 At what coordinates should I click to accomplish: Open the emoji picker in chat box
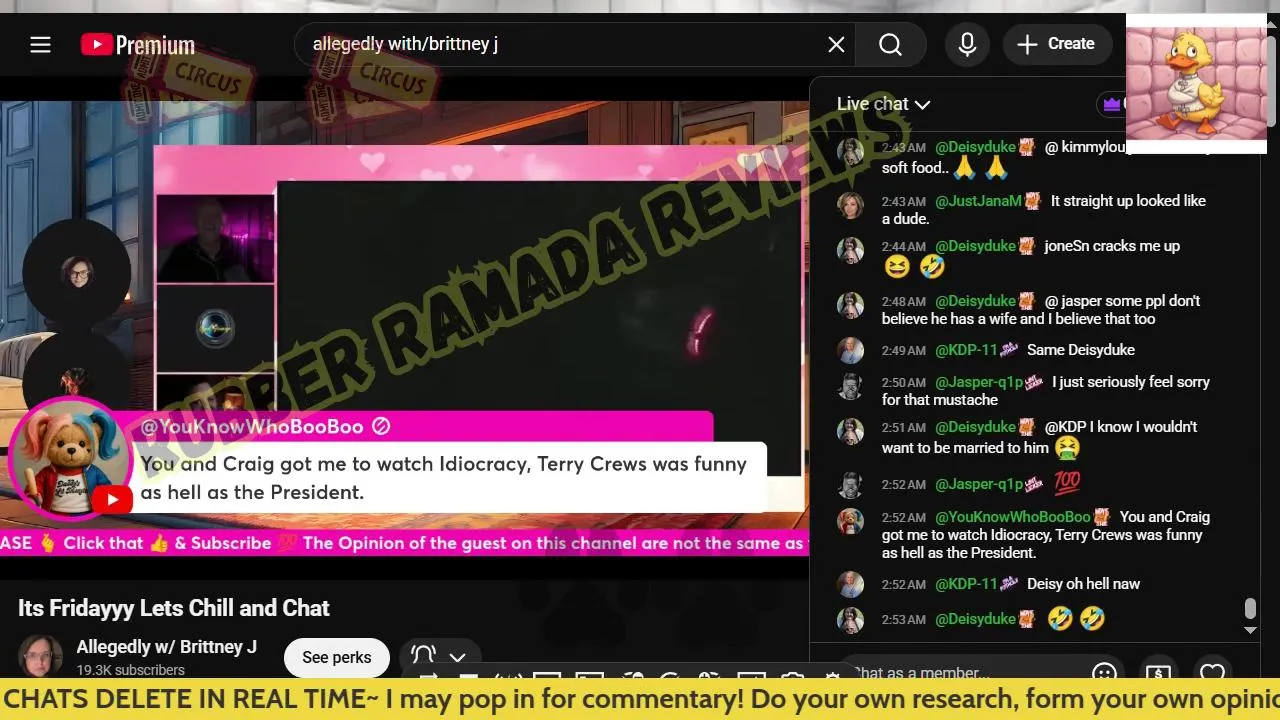(x=1104, y=673)
